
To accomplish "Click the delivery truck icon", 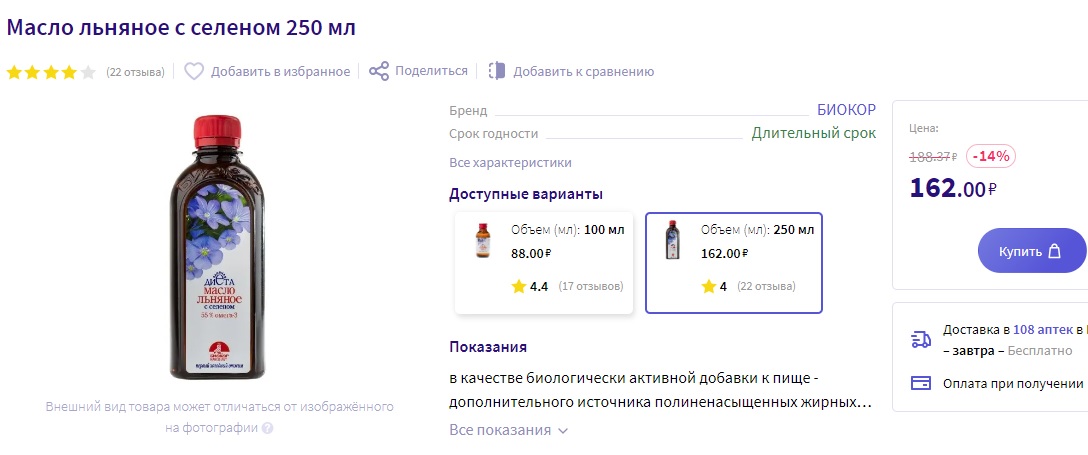I will (x=921, y=339).
